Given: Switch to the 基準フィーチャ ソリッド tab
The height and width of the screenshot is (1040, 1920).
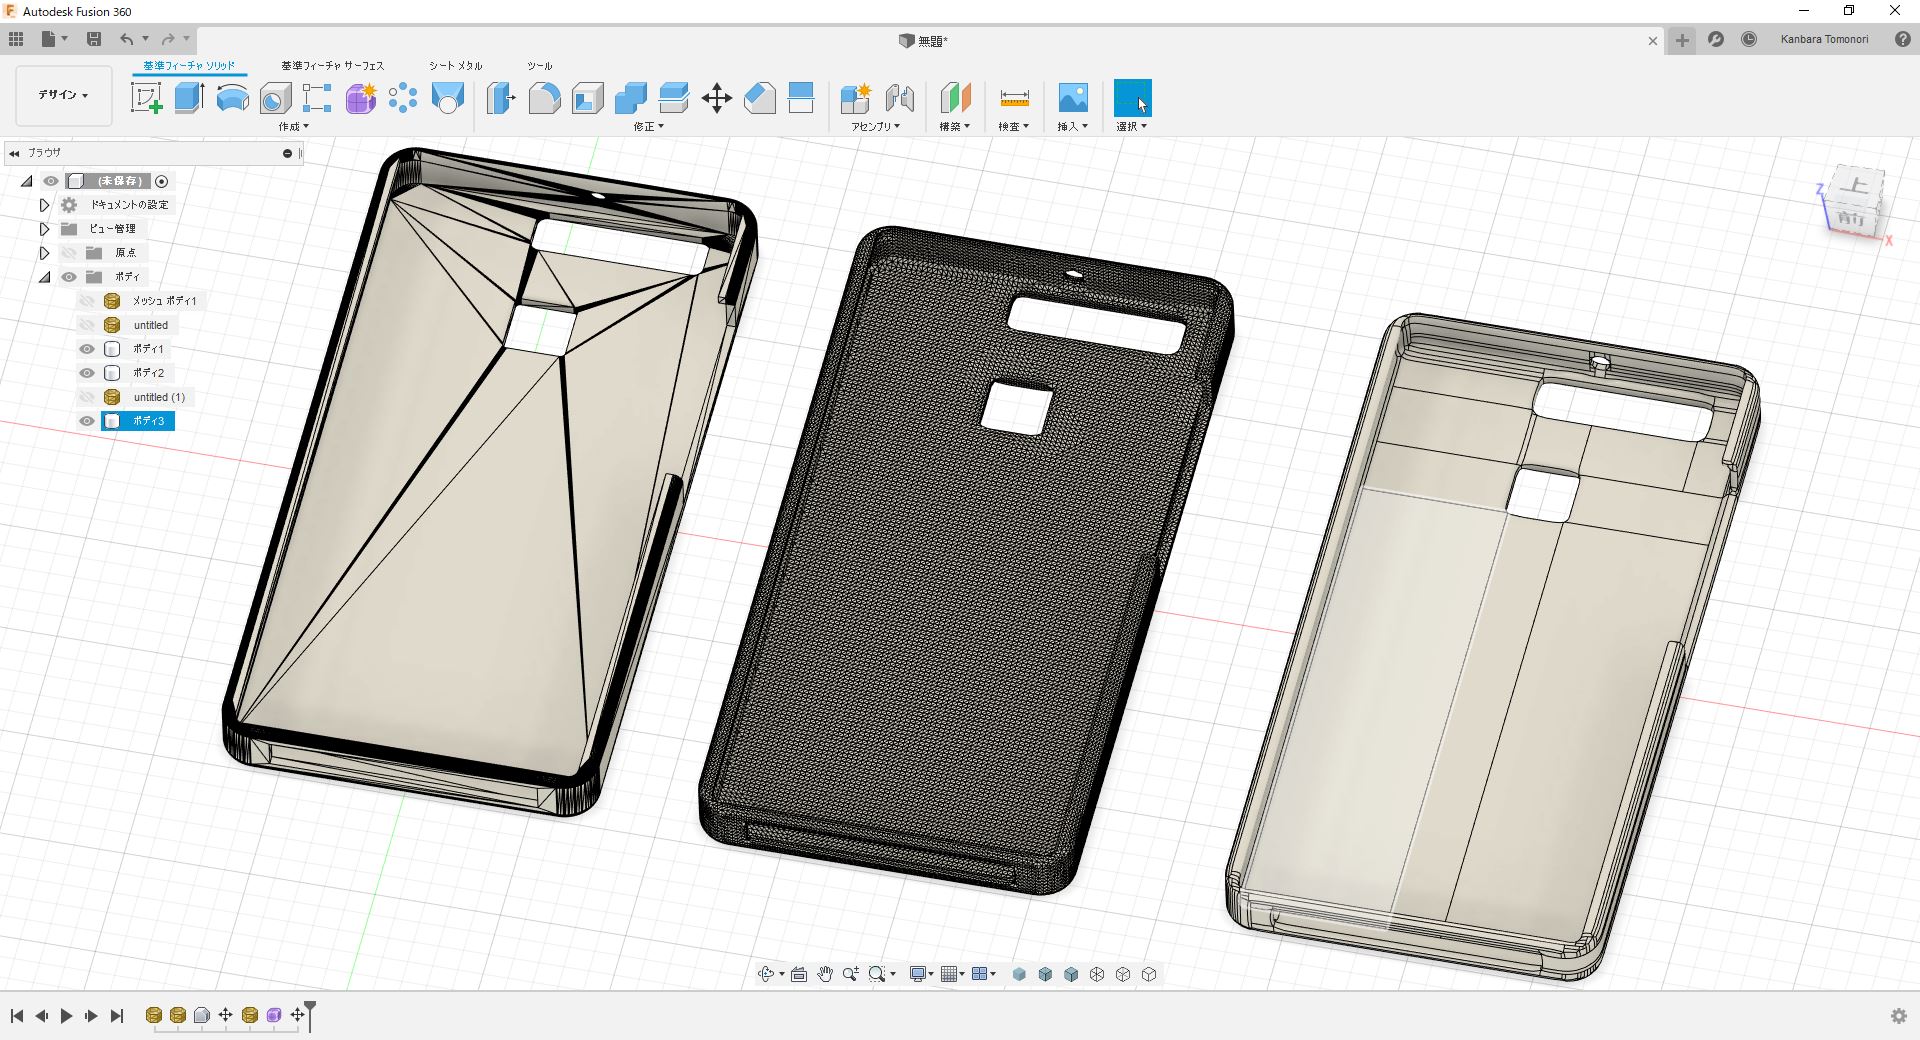Looking at the screenshot, I should tap(189, 66).
